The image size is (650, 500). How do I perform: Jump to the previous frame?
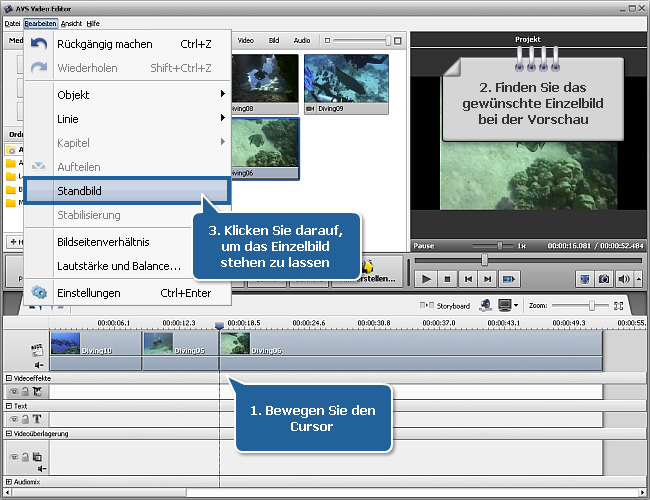pyautogui.click(x=468, y=279)
